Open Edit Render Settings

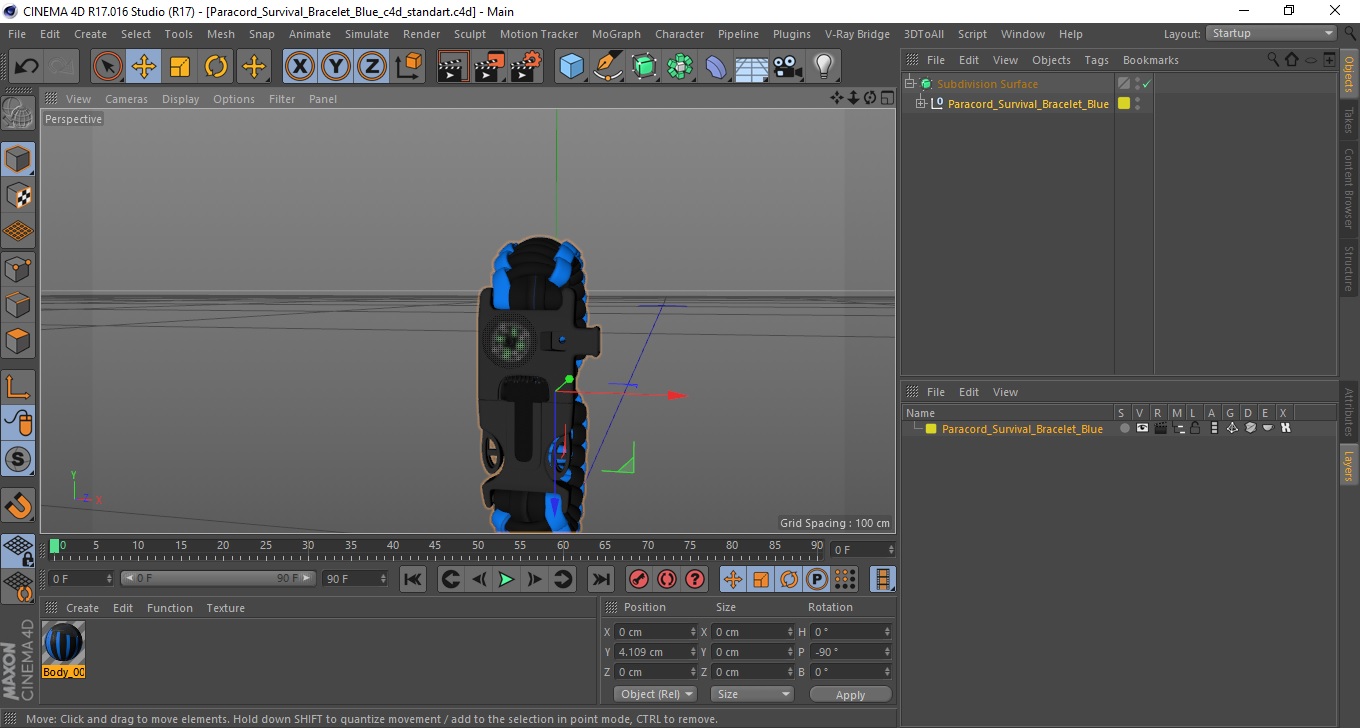(526, 67)
